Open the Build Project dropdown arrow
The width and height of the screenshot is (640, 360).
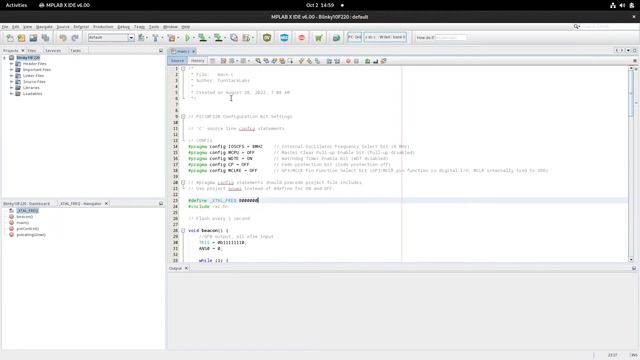pos(162,38)
